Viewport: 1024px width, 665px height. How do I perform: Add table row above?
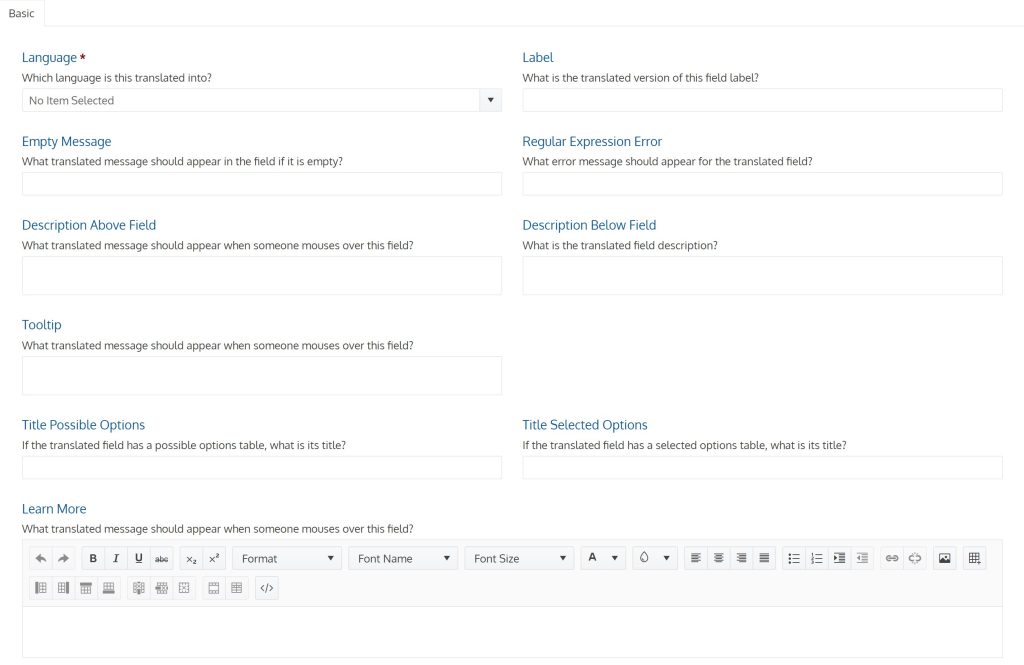click(86, 588)
